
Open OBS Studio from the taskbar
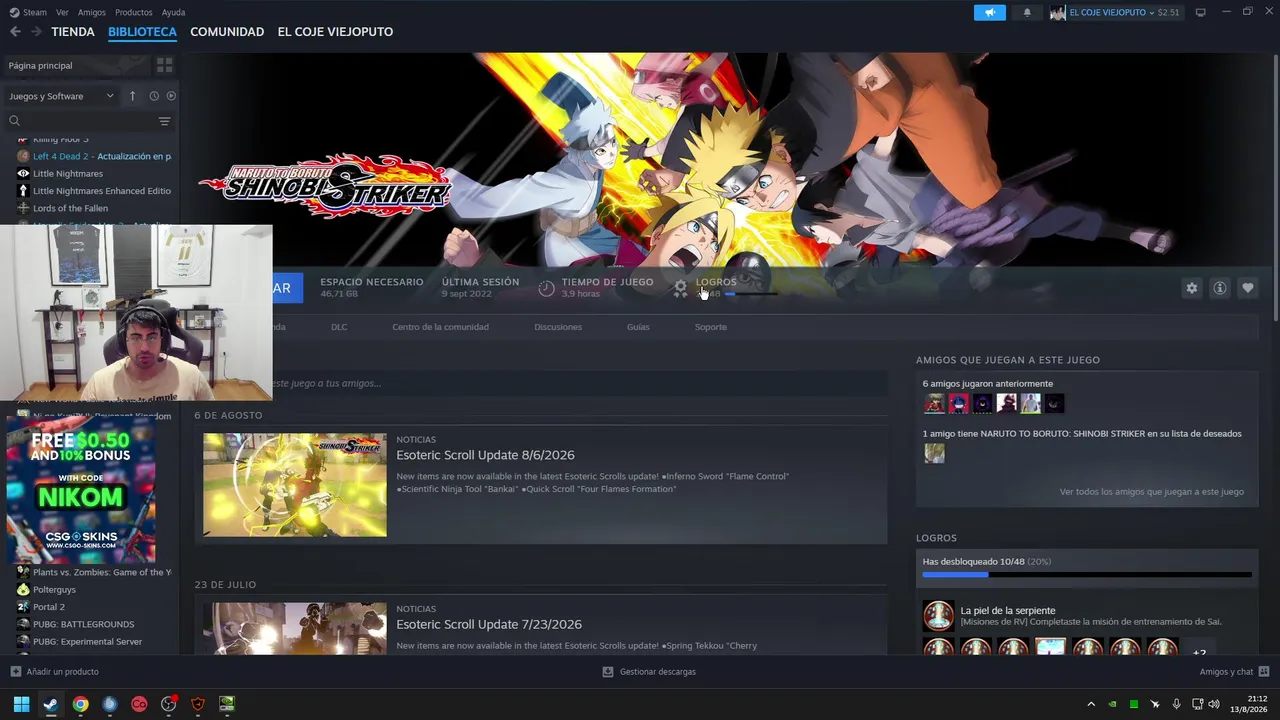(168, 704)
